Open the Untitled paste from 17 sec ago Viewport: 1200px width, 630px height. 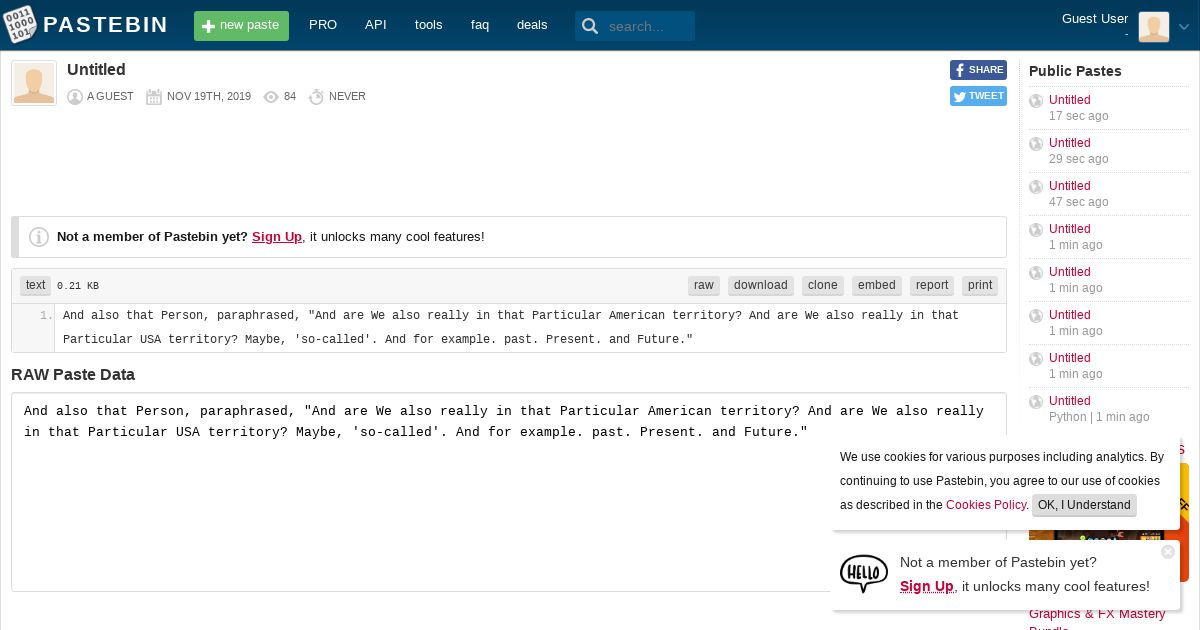tap(1069, 100)
